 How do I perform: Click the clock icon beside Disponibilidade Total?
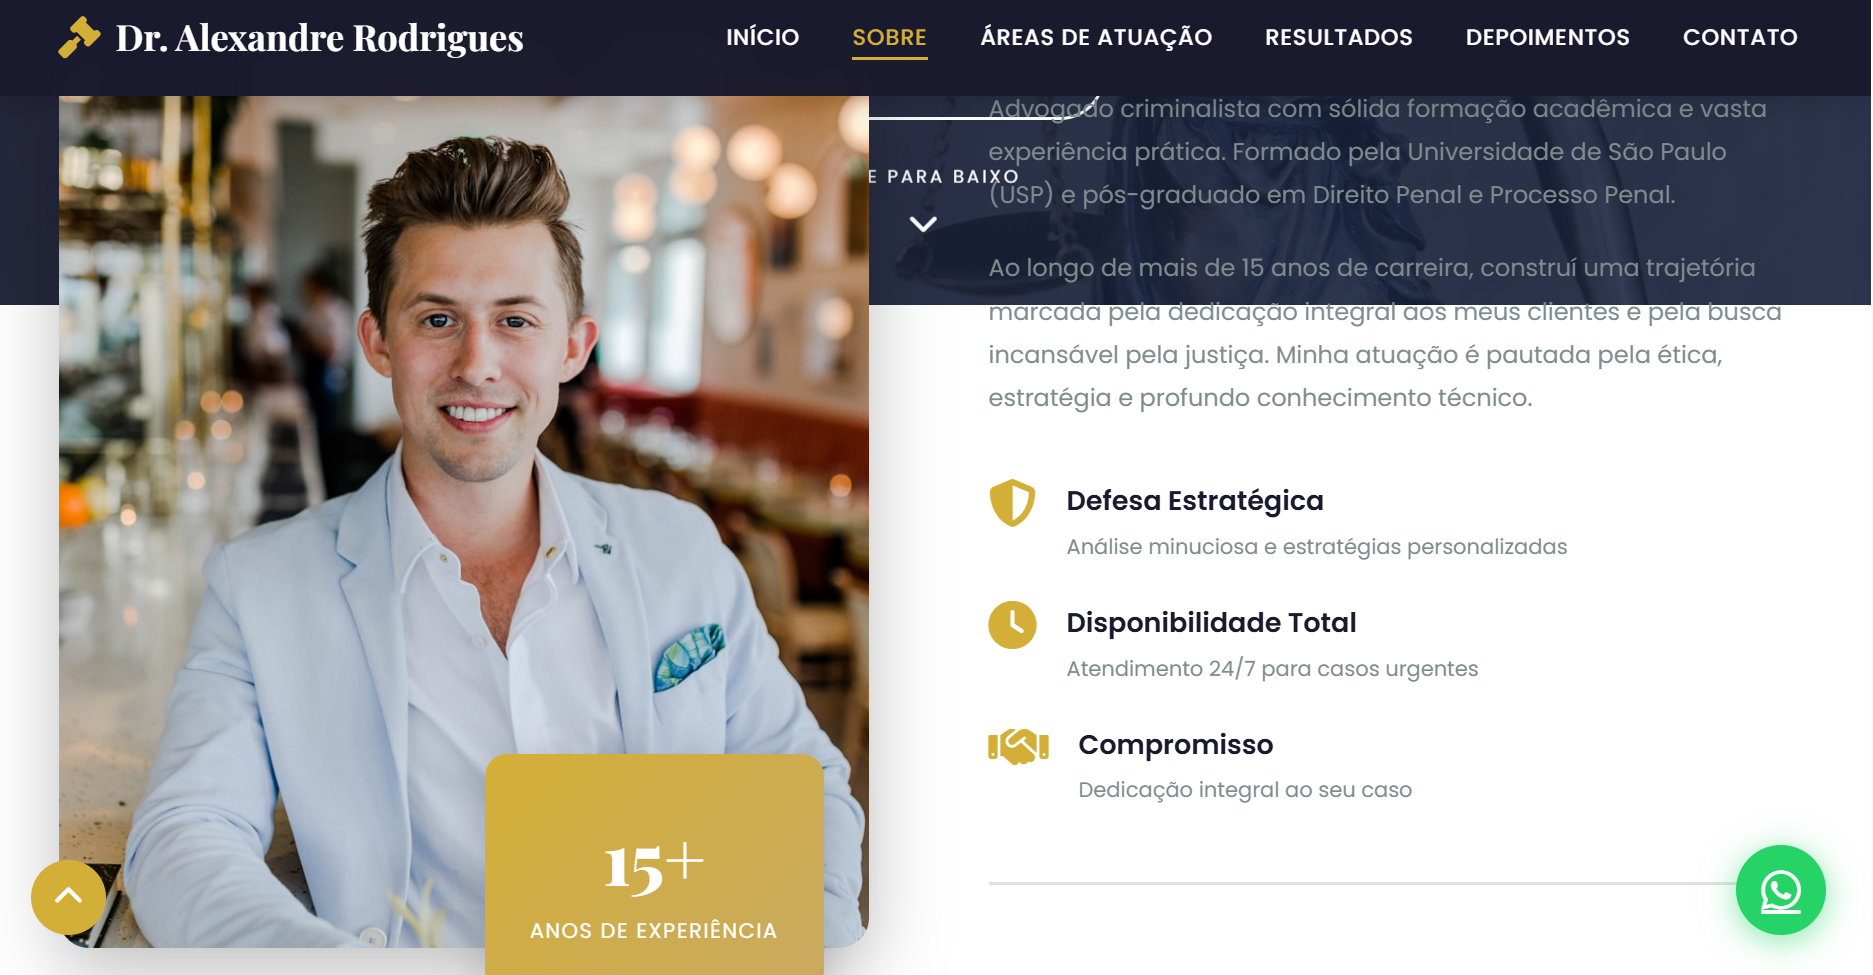pos(1012,625)
